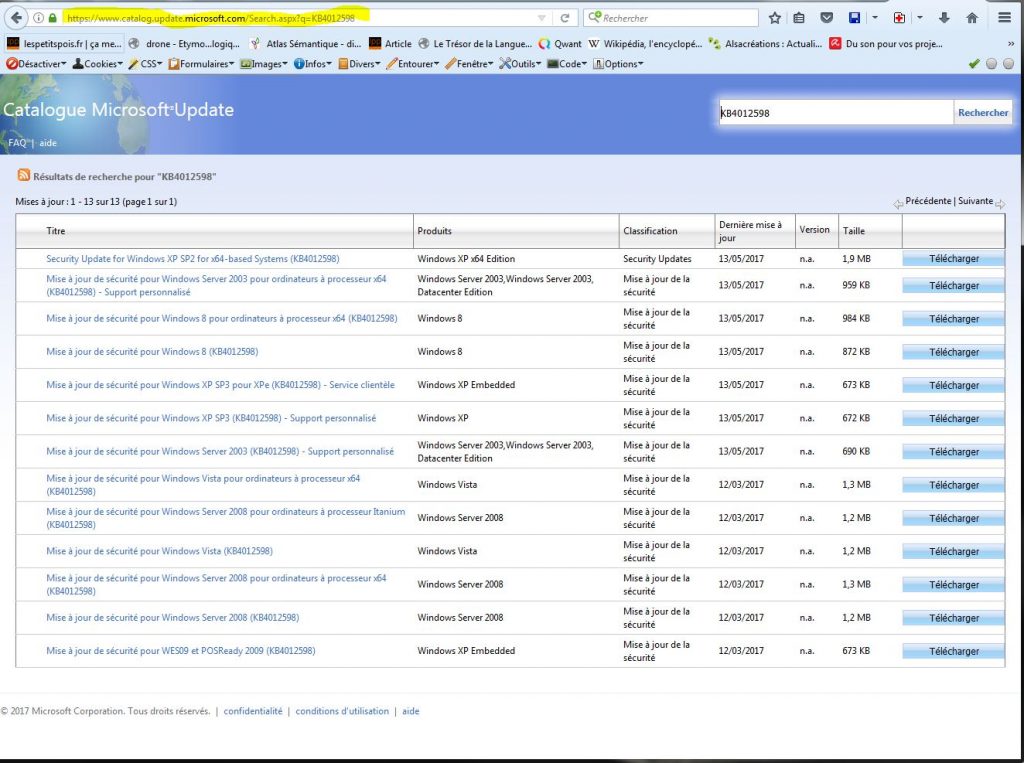Open the Windows 8 (KB4012598) security update link
This screenshot has height=763, width=1024.
[x=153, y=352]
